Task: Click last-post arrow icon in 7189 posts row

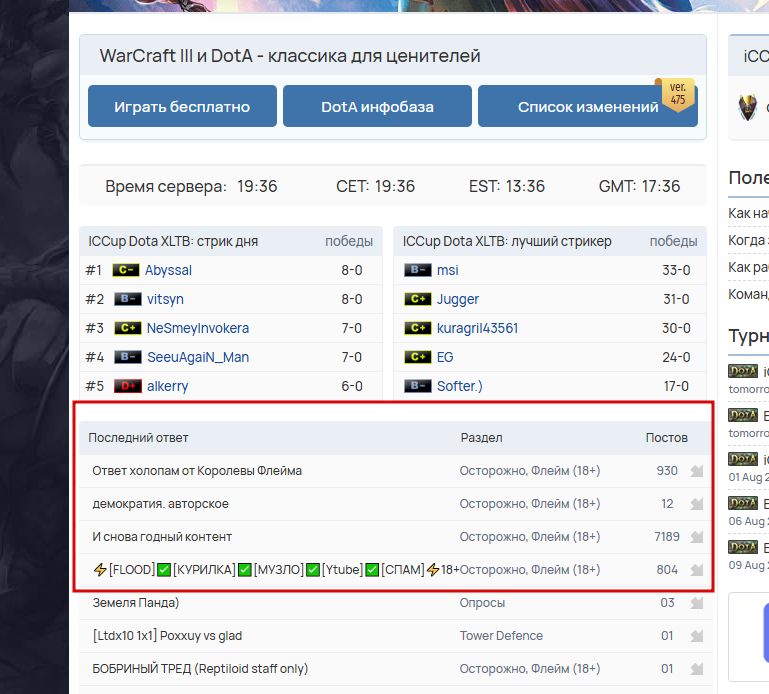Action: click(696, 537)
